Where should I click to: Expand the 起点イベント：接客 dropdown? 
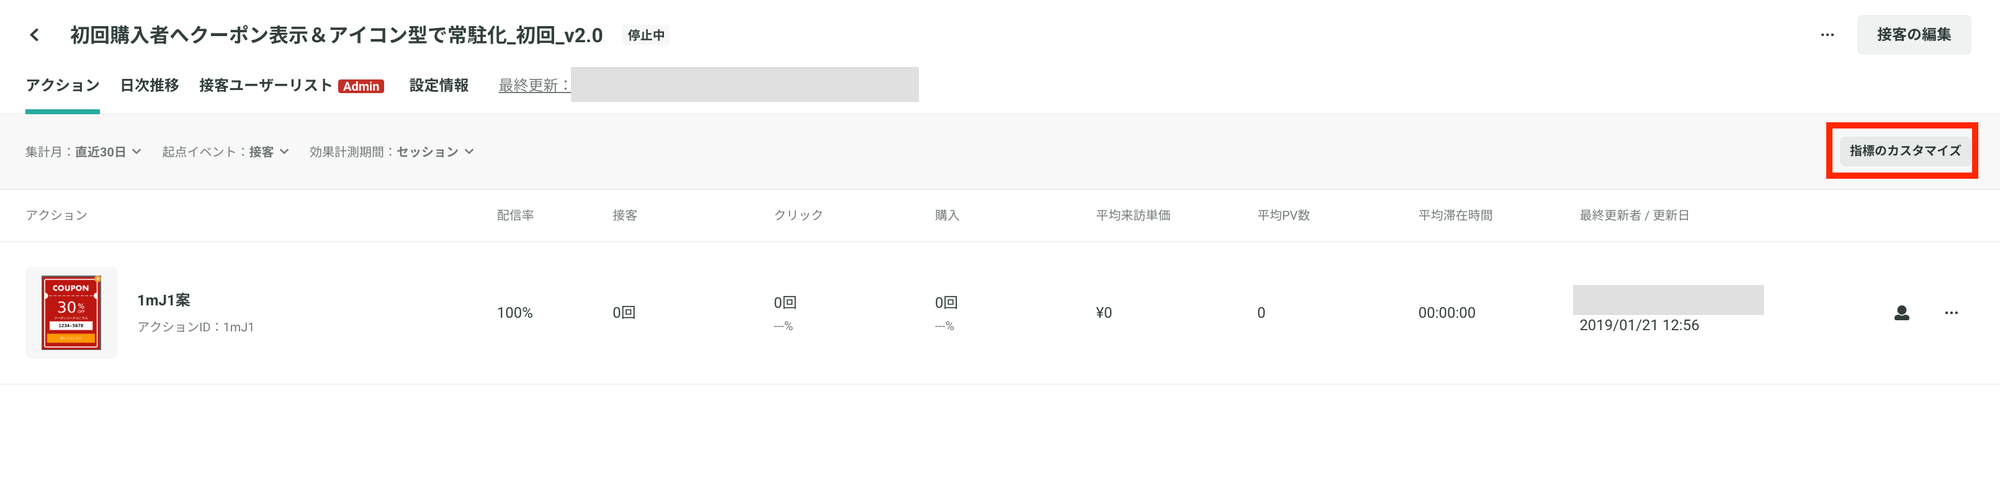click(x=226, y=152)
